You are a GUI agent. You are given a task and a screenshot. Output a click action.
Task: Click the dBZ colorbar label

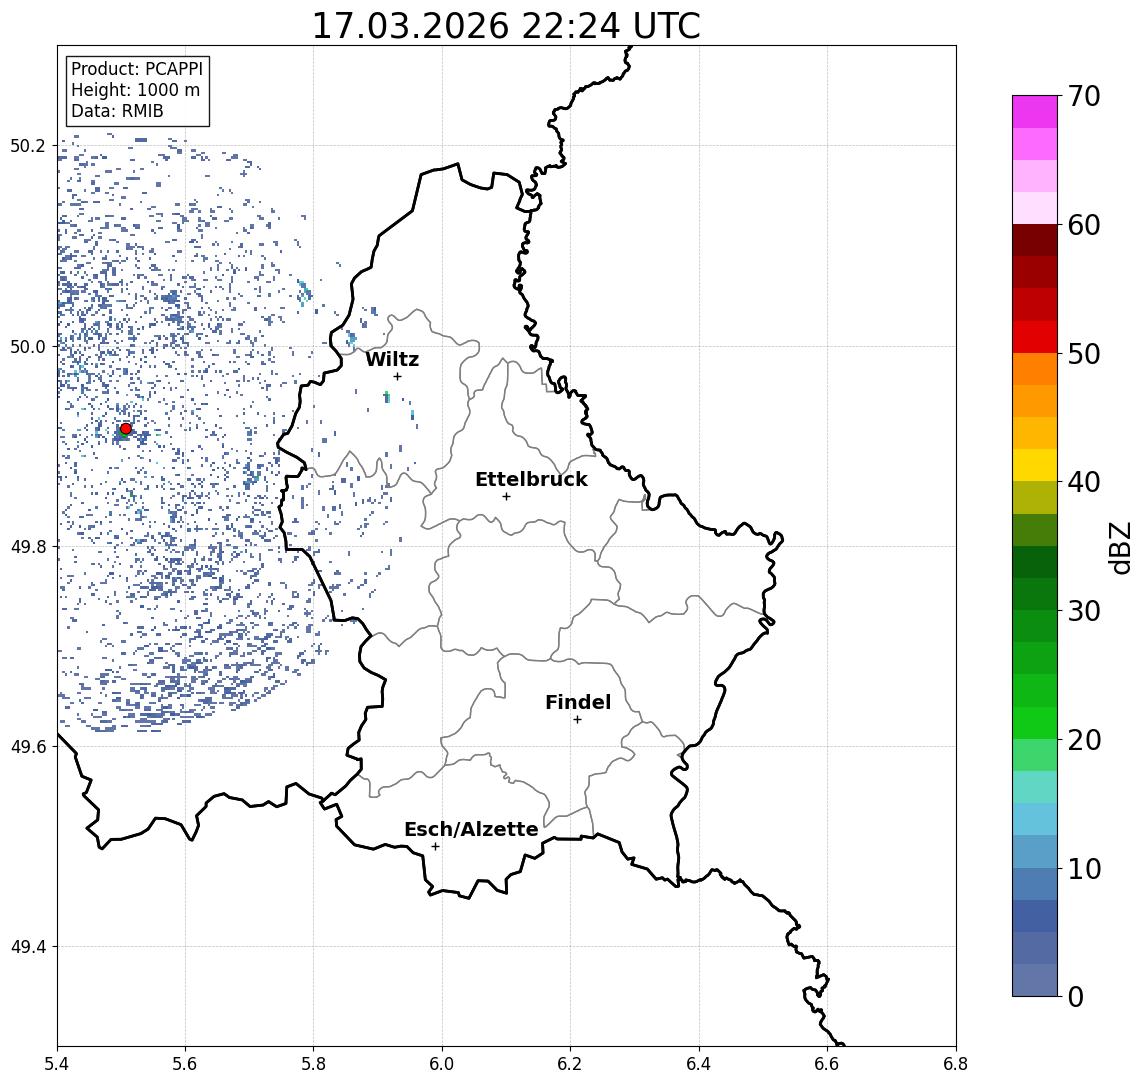pyautogui.click(x=1119, y=548)
